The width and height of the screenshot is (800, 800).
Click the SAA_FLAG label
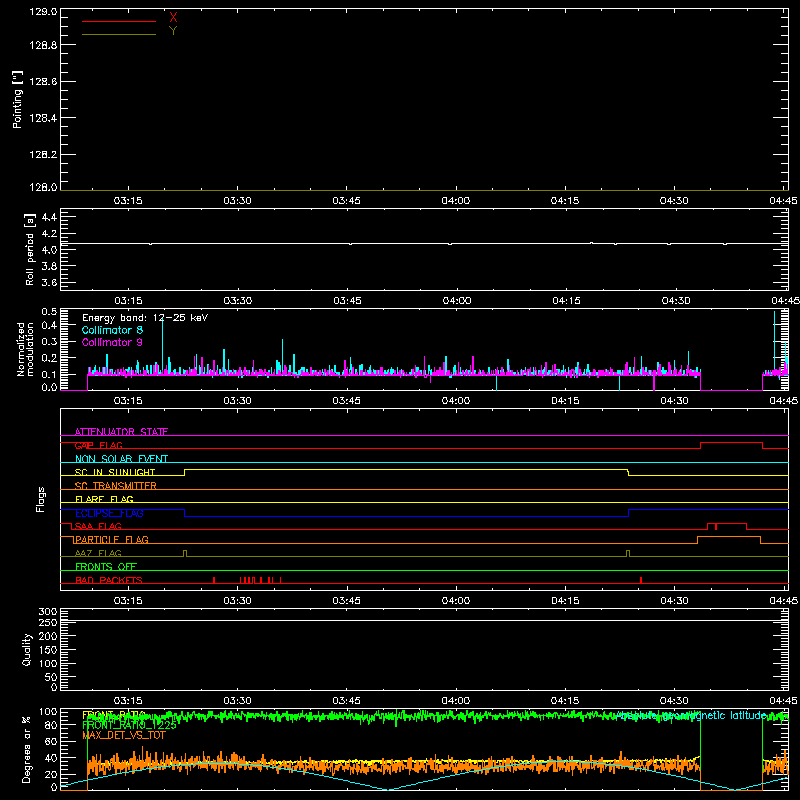[x=98, y=527]
